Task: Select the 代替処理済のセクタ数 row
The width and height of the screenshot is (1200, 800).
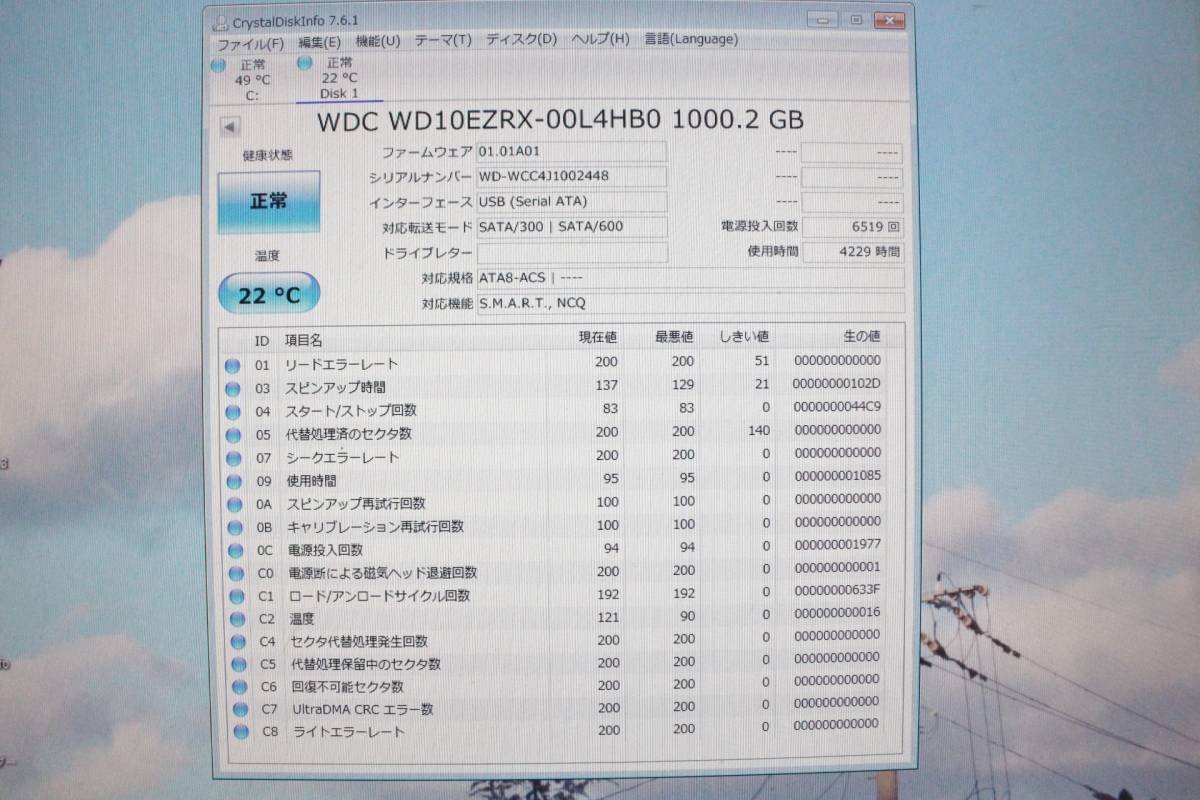Action: click(x=560, y=432)
